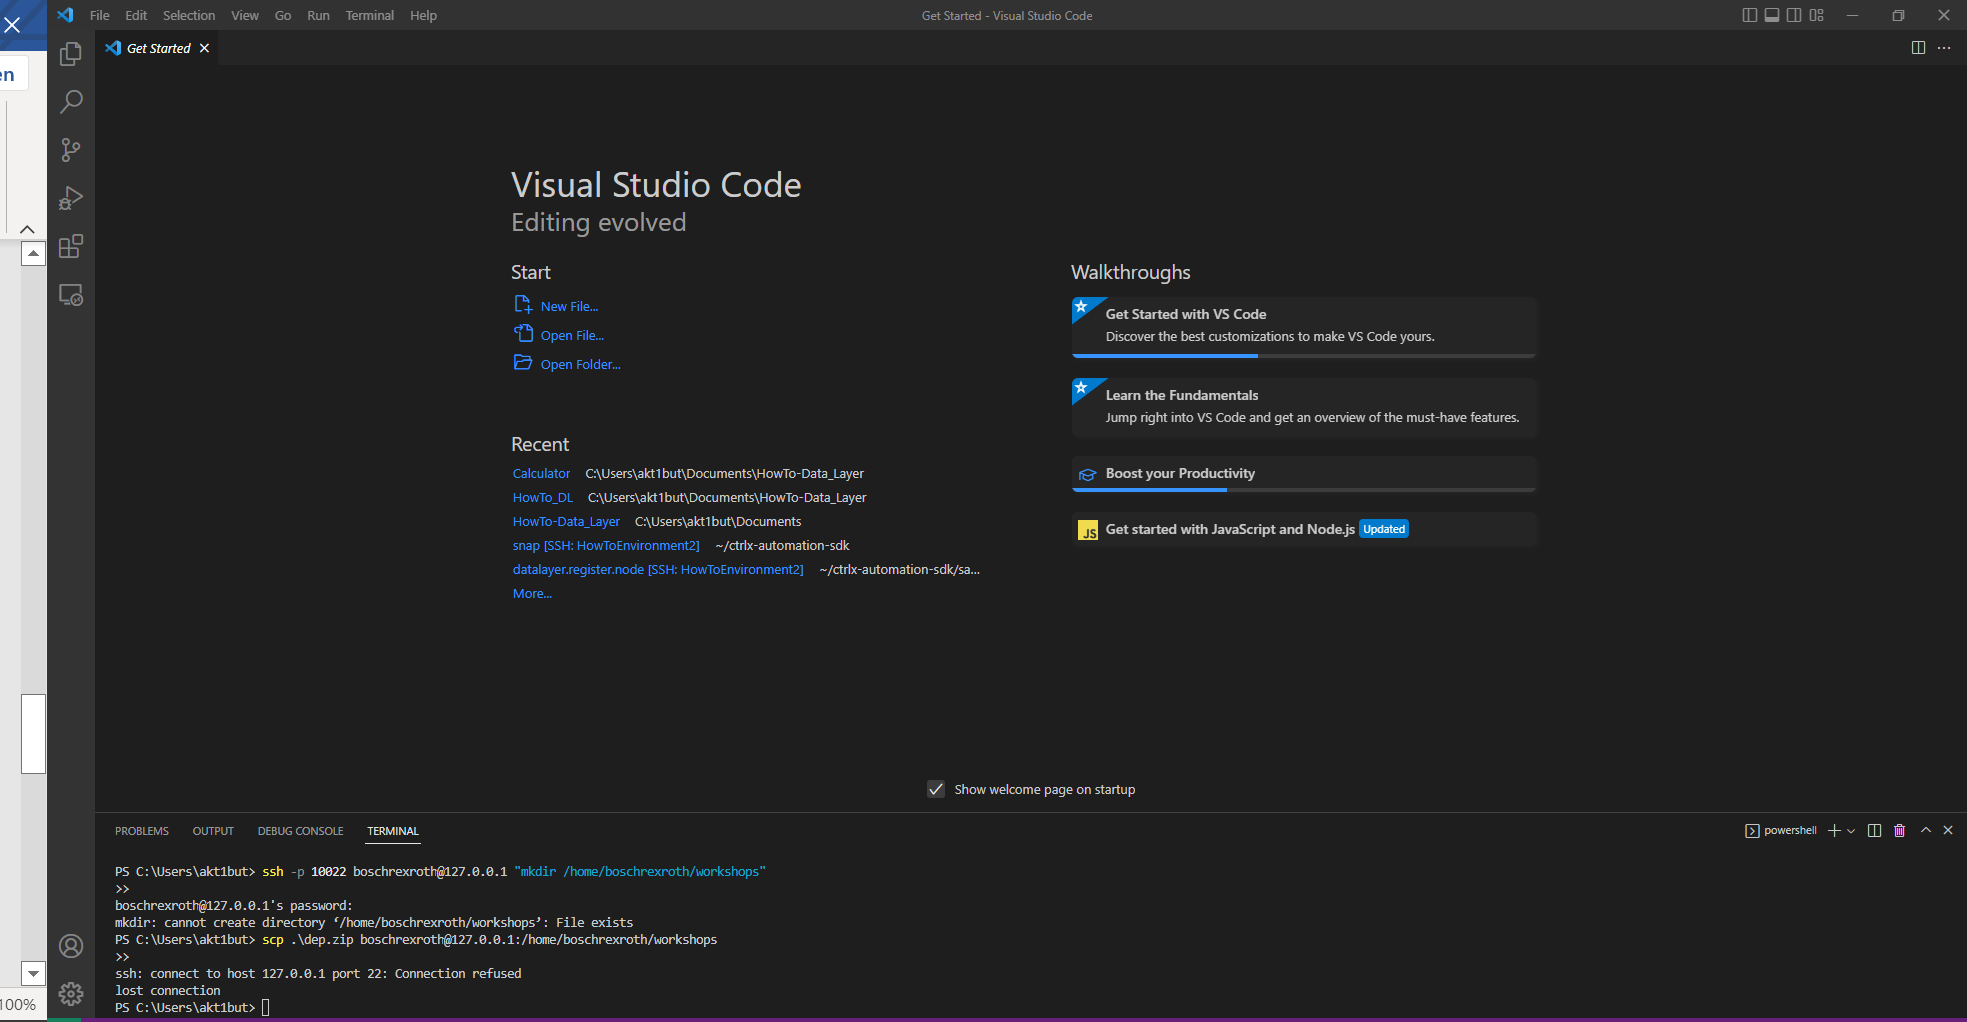Kill terminal with the trash icon

coord(1899,831)
